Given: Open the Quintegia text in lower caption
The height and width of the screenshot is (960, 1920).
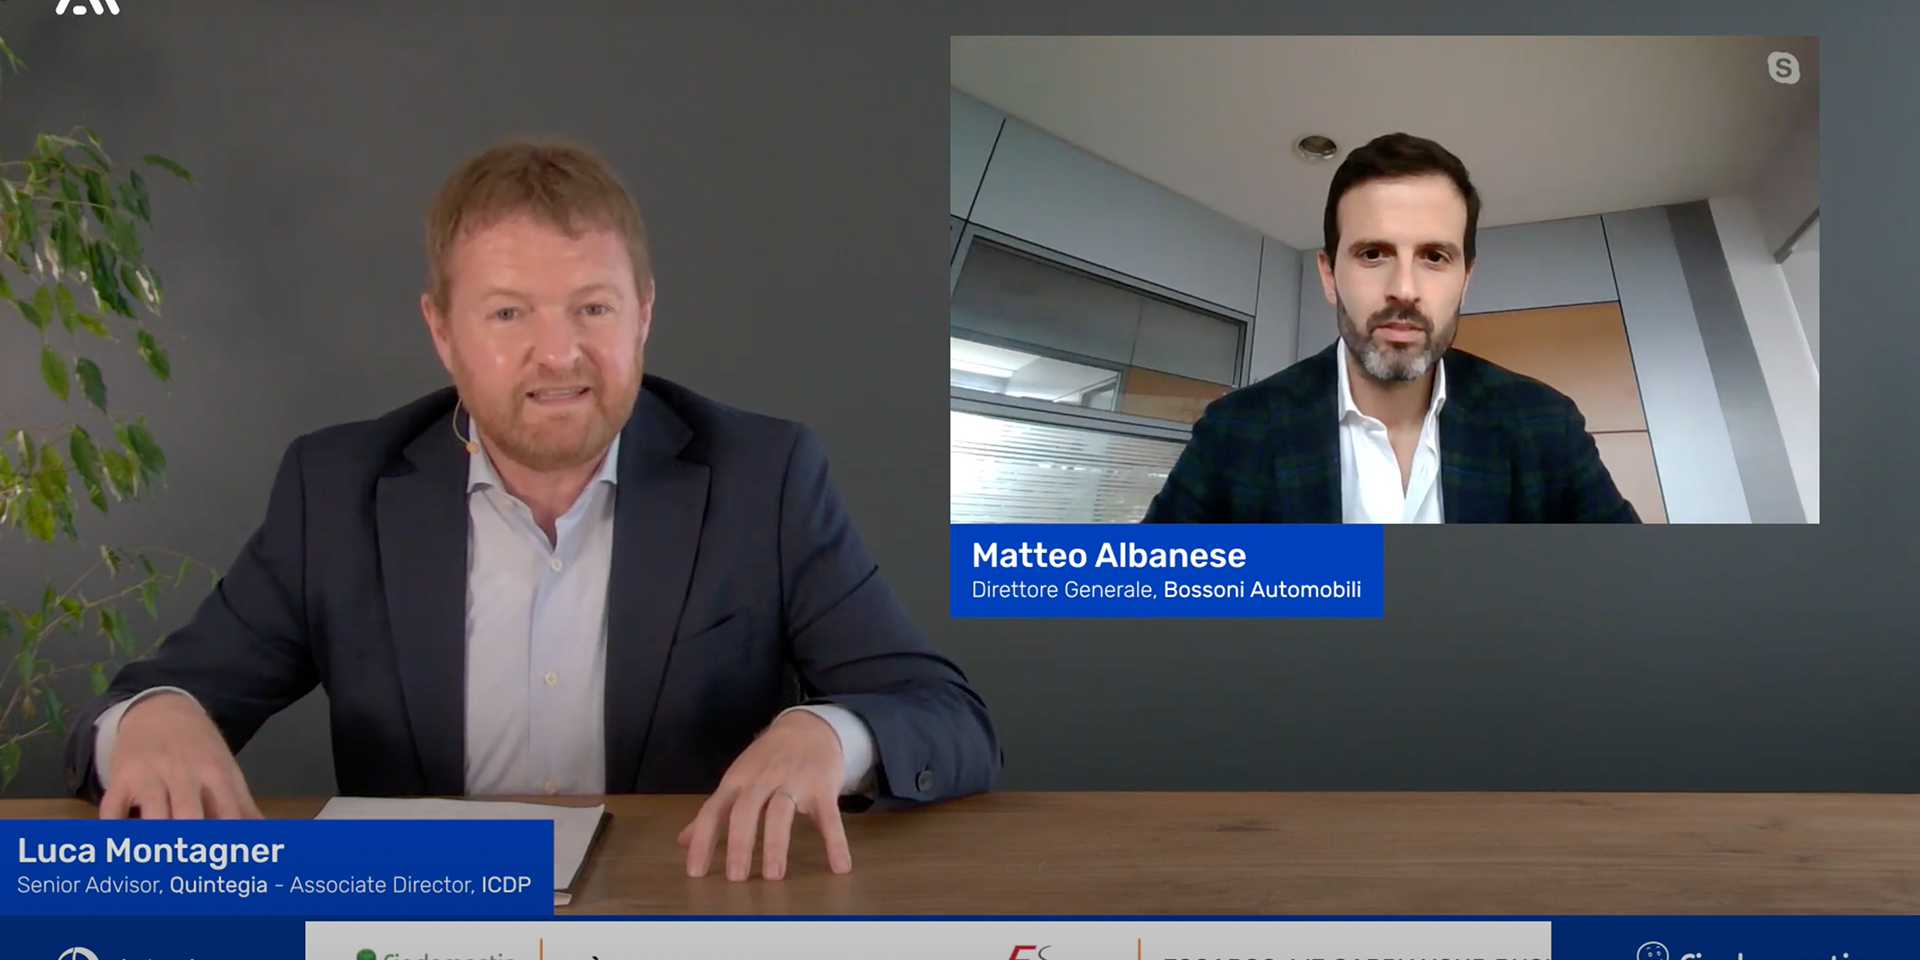Looking at the screenshot, I should [x=218, y=885].
